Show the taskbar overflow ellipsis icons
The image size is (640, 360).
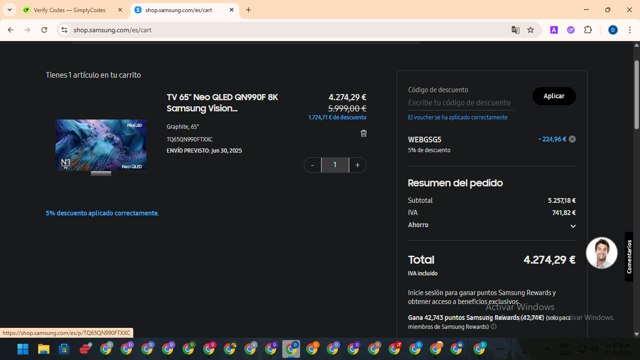click(499, 349)
